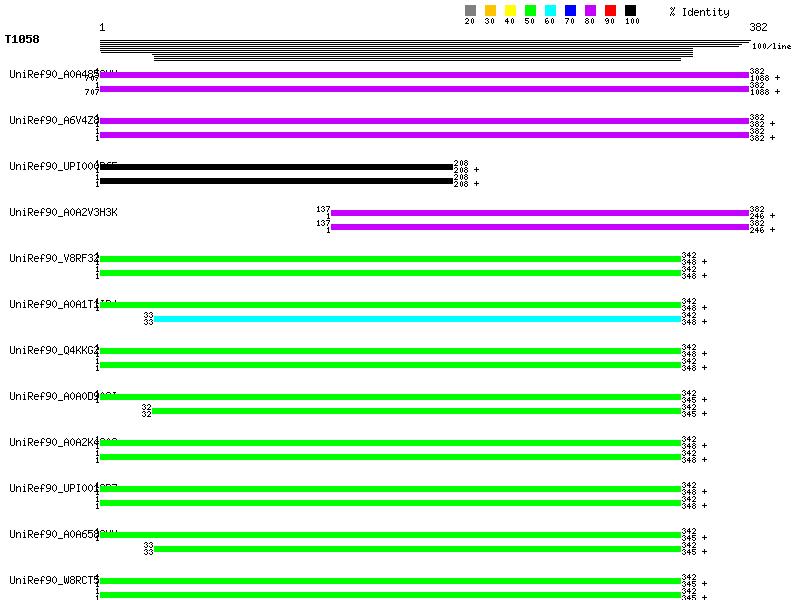Click the UniRef90_A6V4Z8 sequence label

click(53, 120)
